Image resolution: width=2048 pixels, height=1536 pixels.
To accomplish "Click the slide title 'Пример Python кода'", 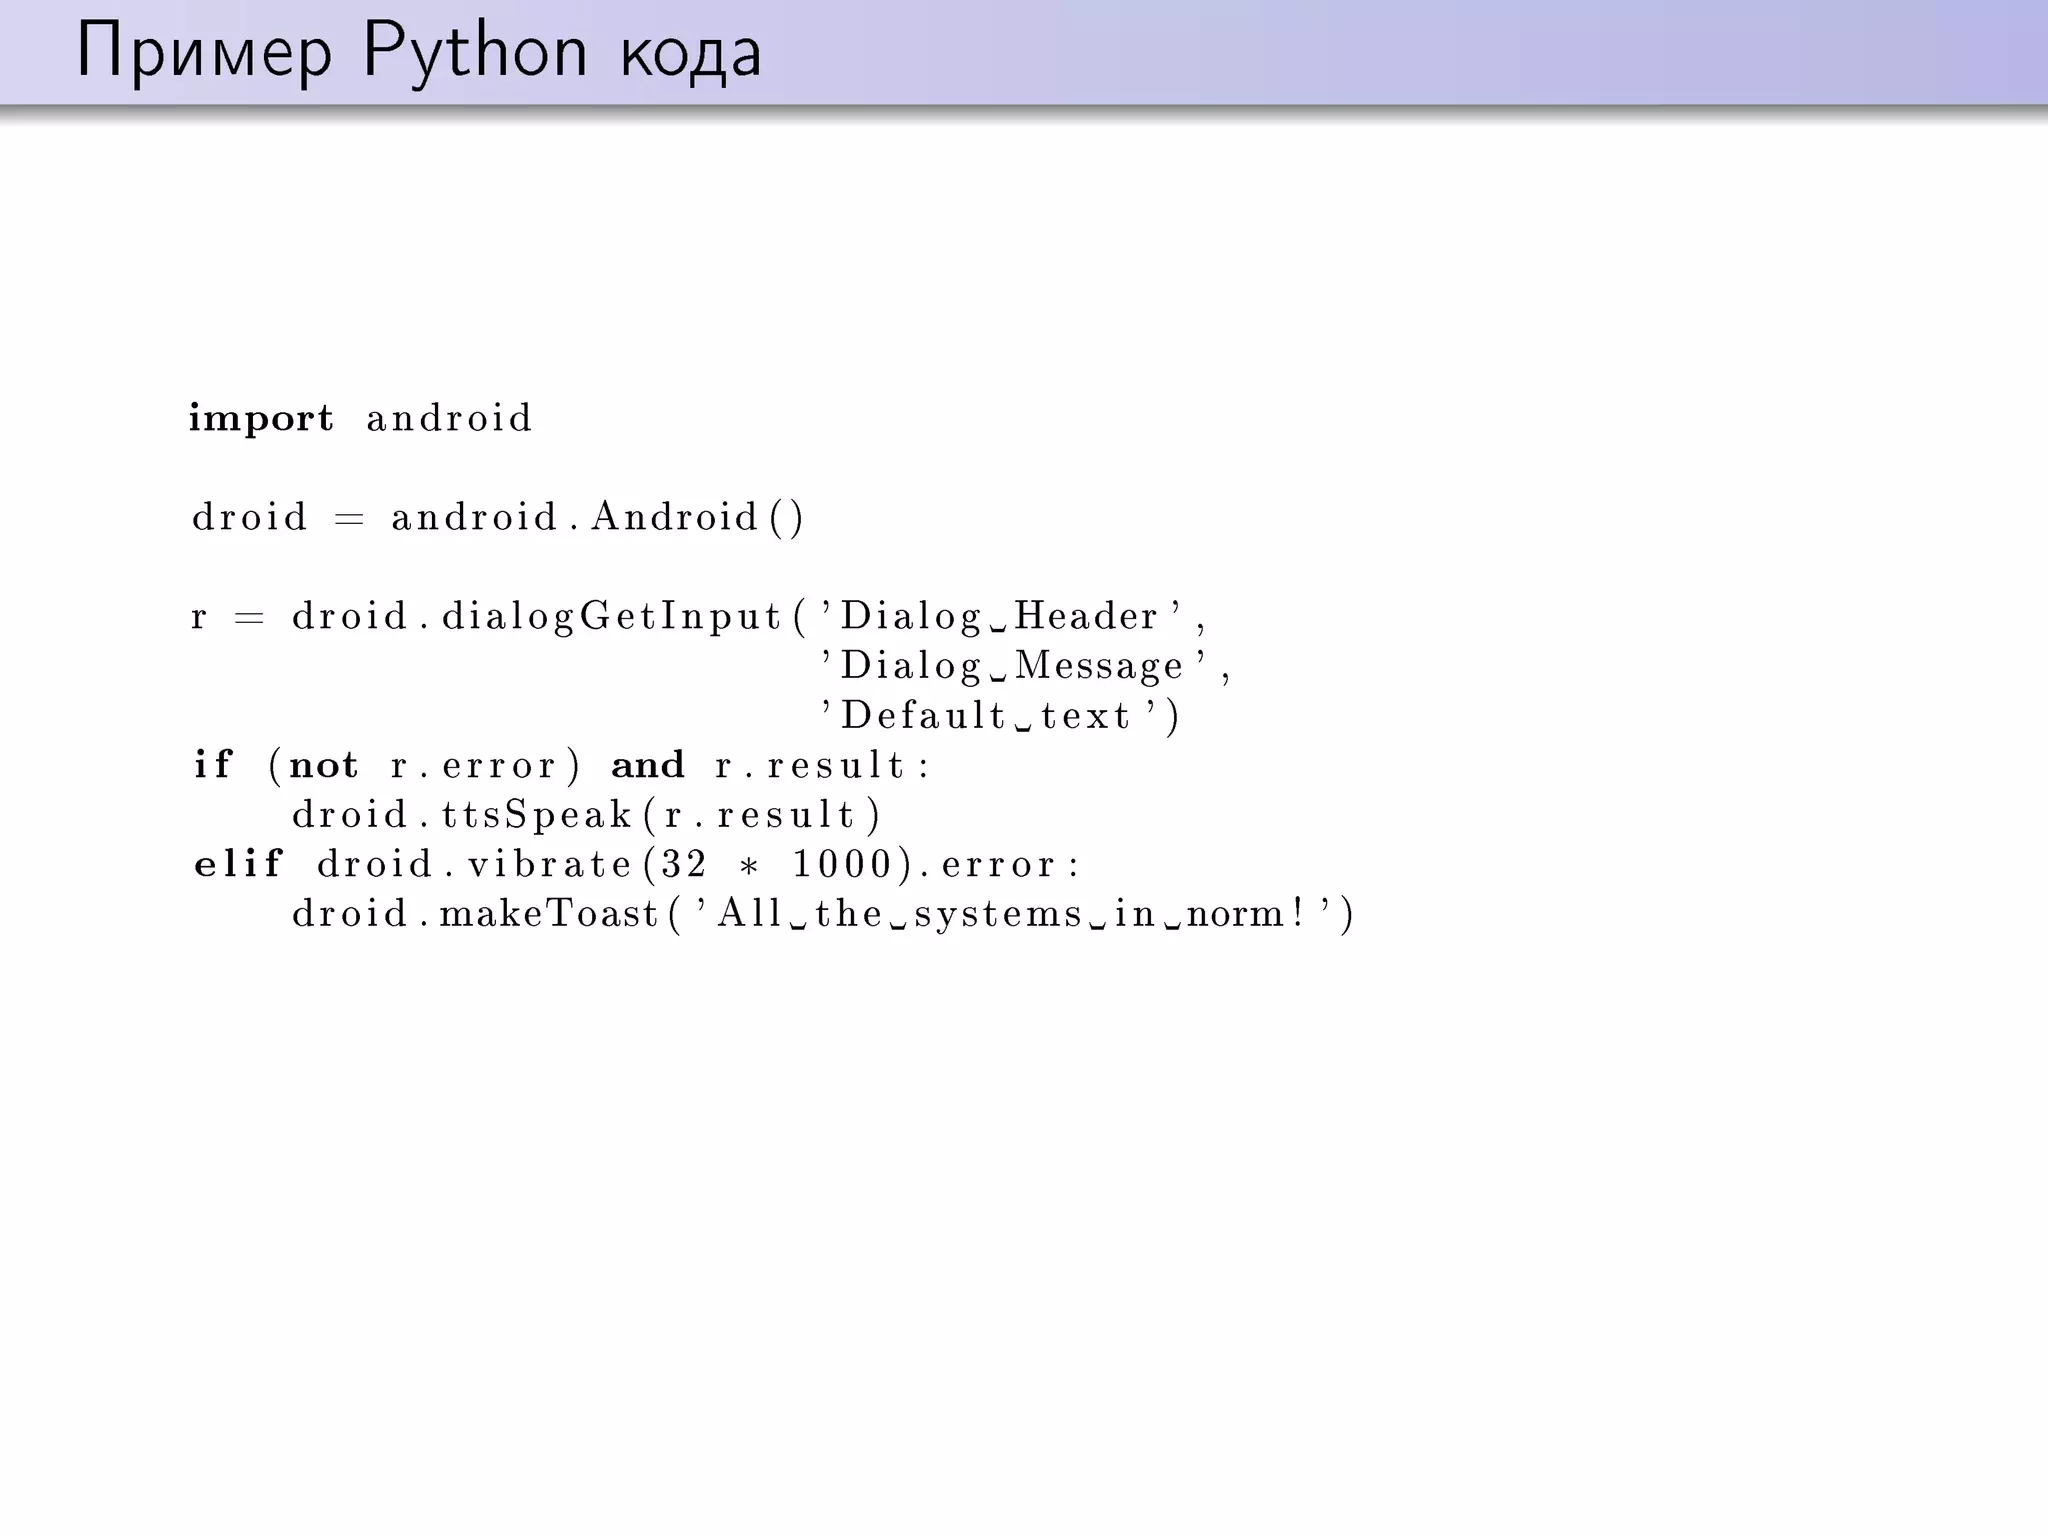I will (x=419, y=52).
